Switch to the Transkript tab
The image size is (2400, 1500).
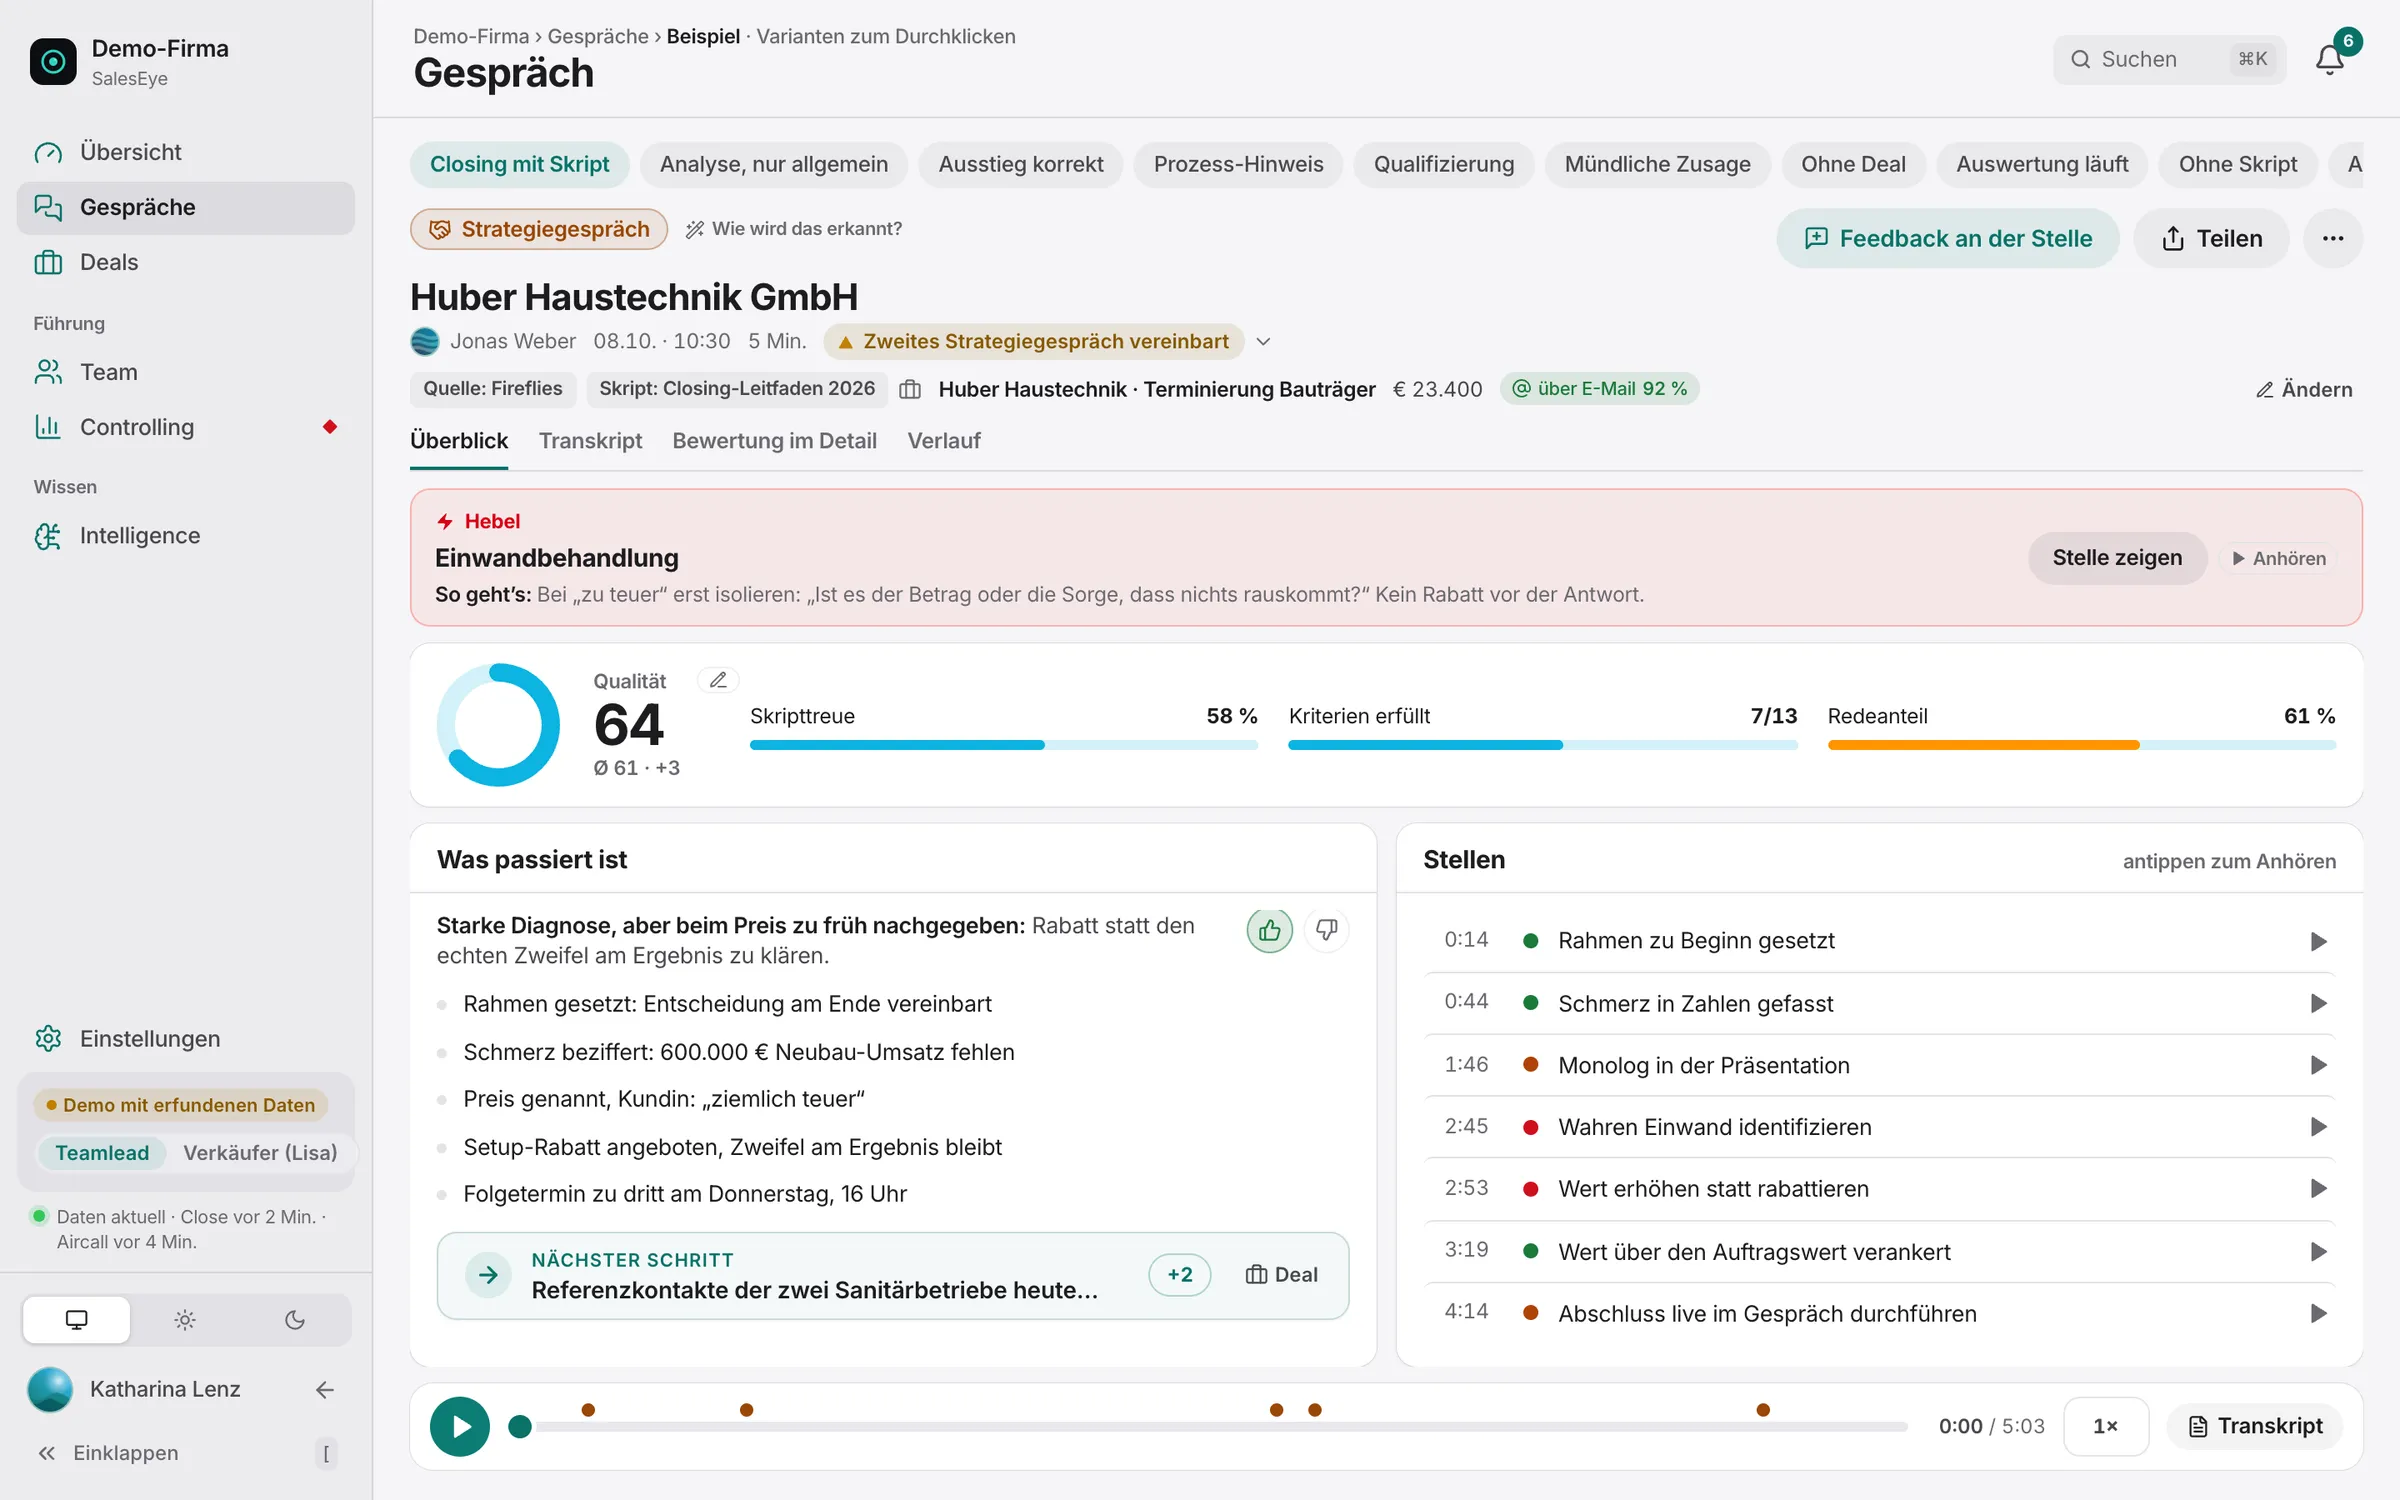590,441
